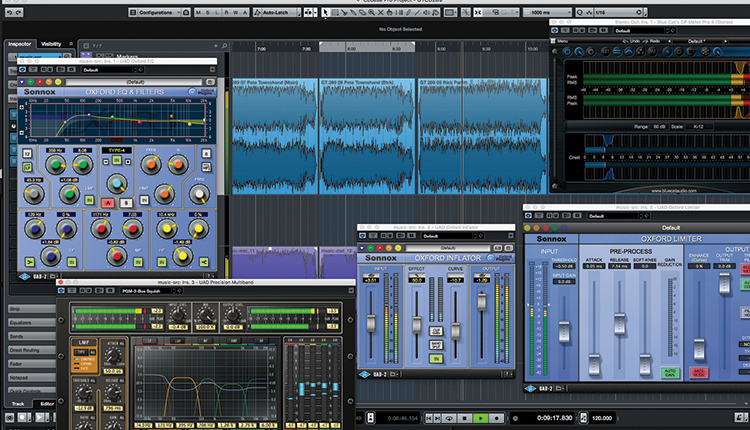The image size is (750, 430).
Task: Open the Direct Routing section in the Inspector
Action: pyautogui.click(x=31, y=350)
